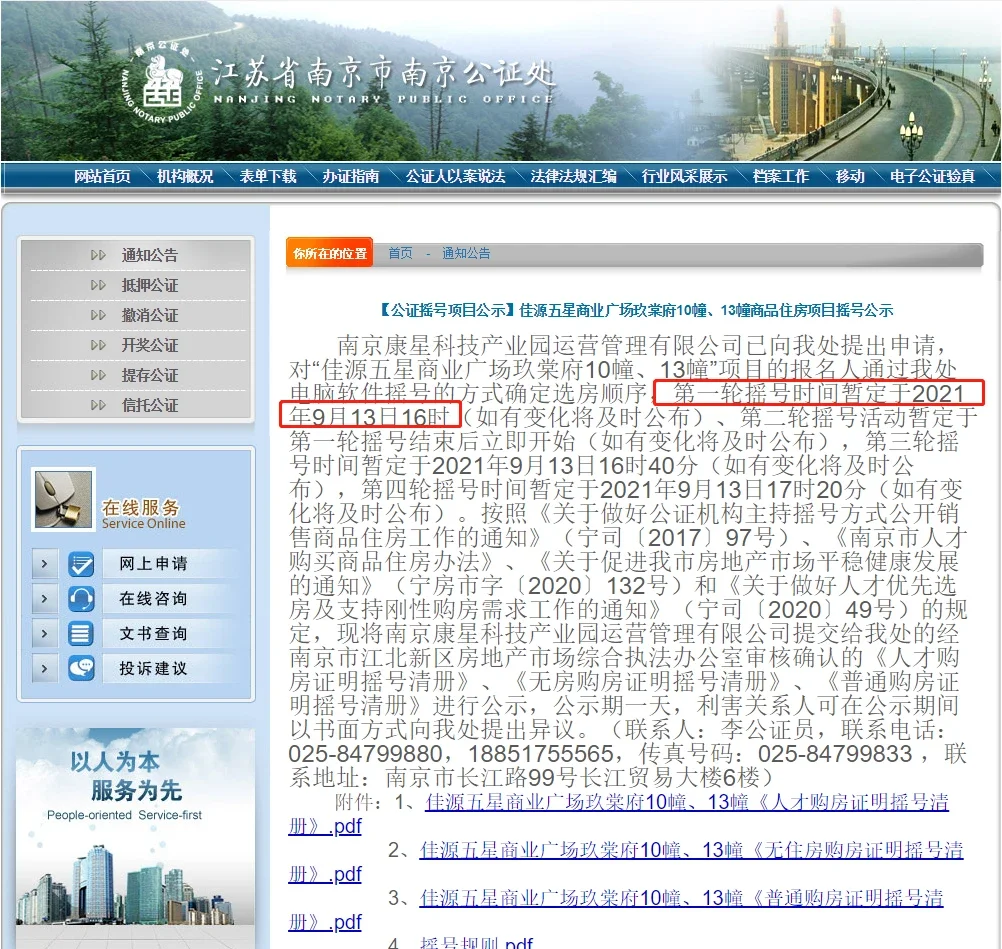The image size is (1002, 949).
Task: Open the 摇号规则.pdf attachment
Action: tap(476, 942)
